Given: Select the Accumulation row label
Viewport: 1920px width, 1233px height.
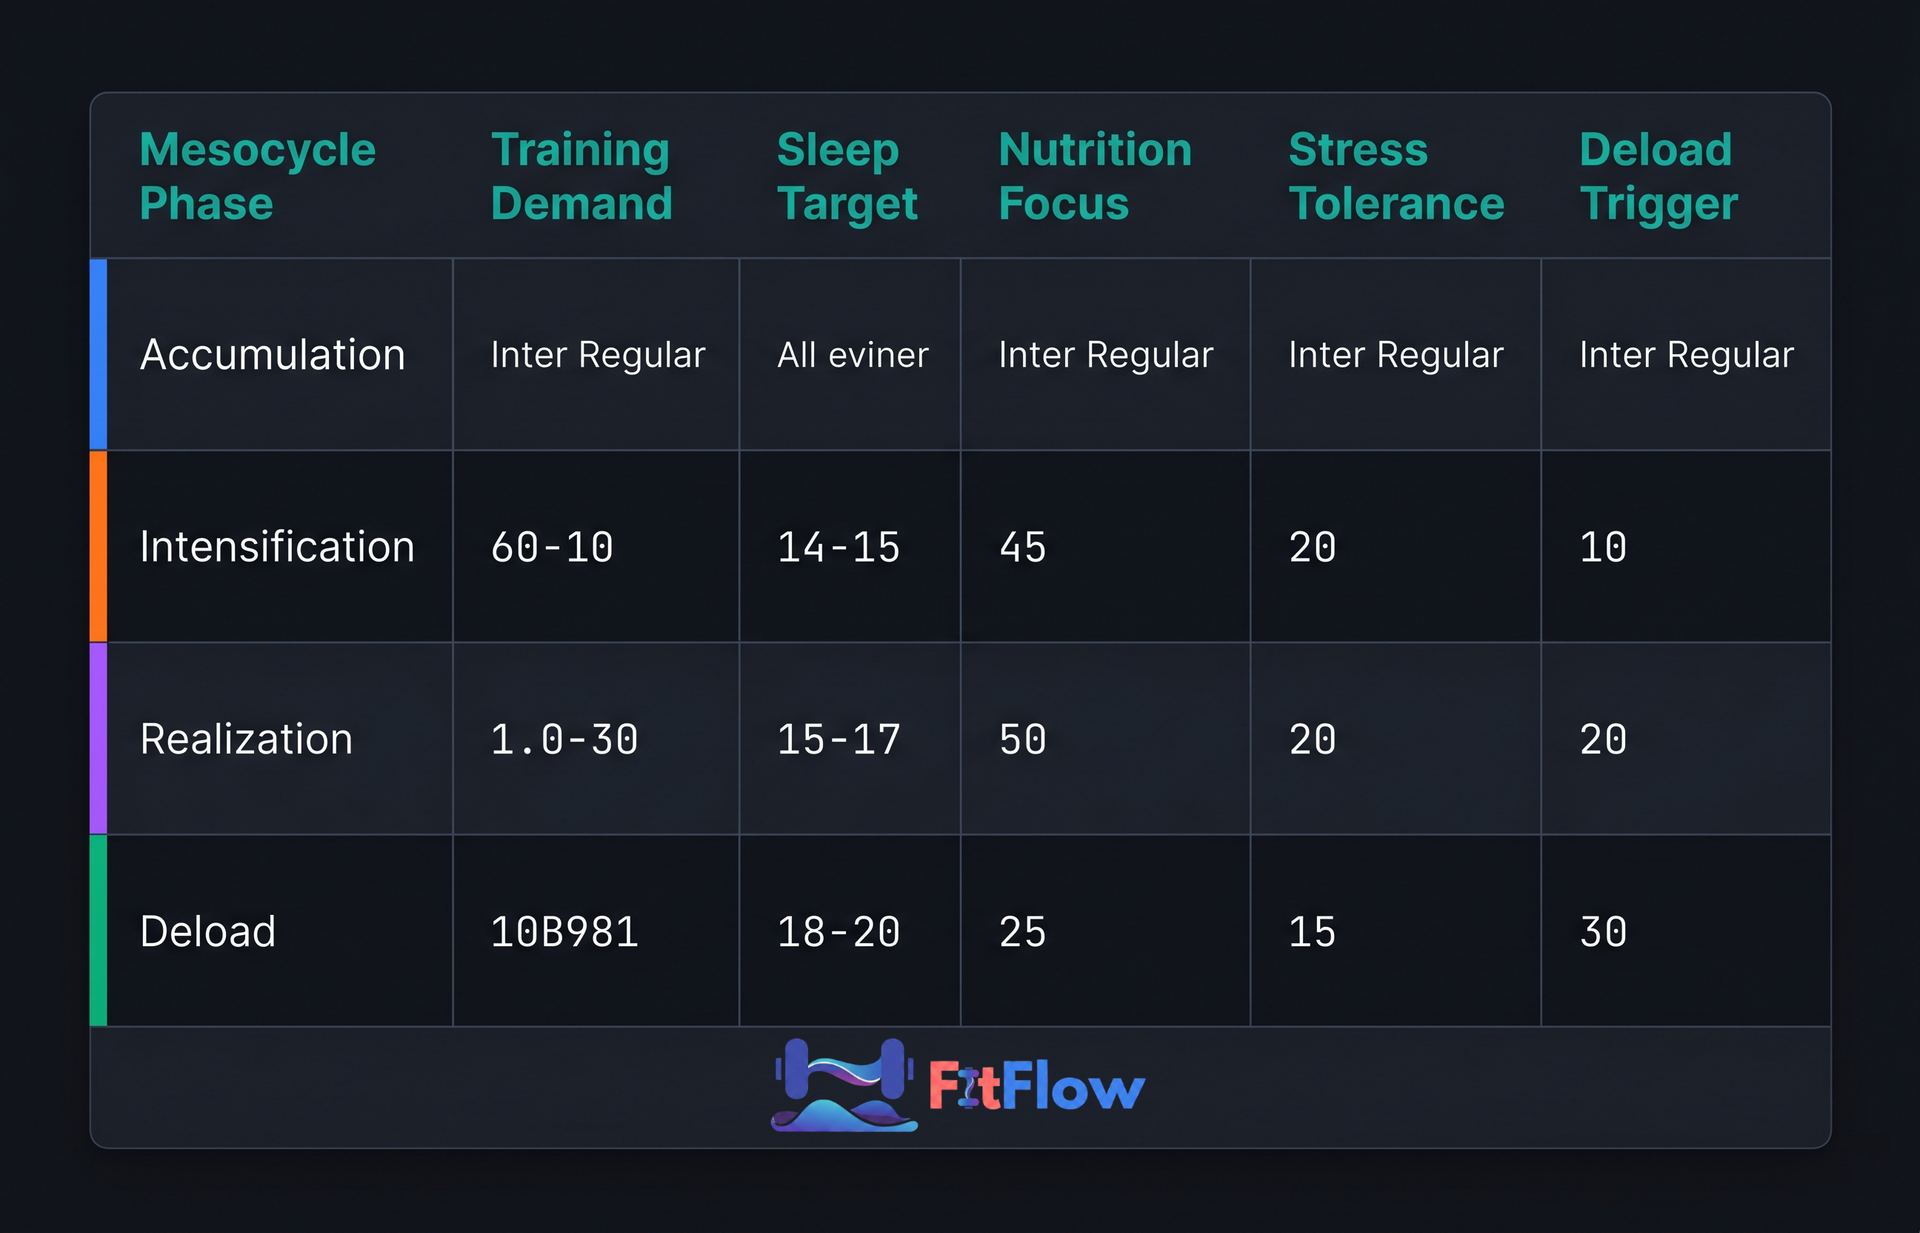Looking at the screenshot, I should point(272,355).
